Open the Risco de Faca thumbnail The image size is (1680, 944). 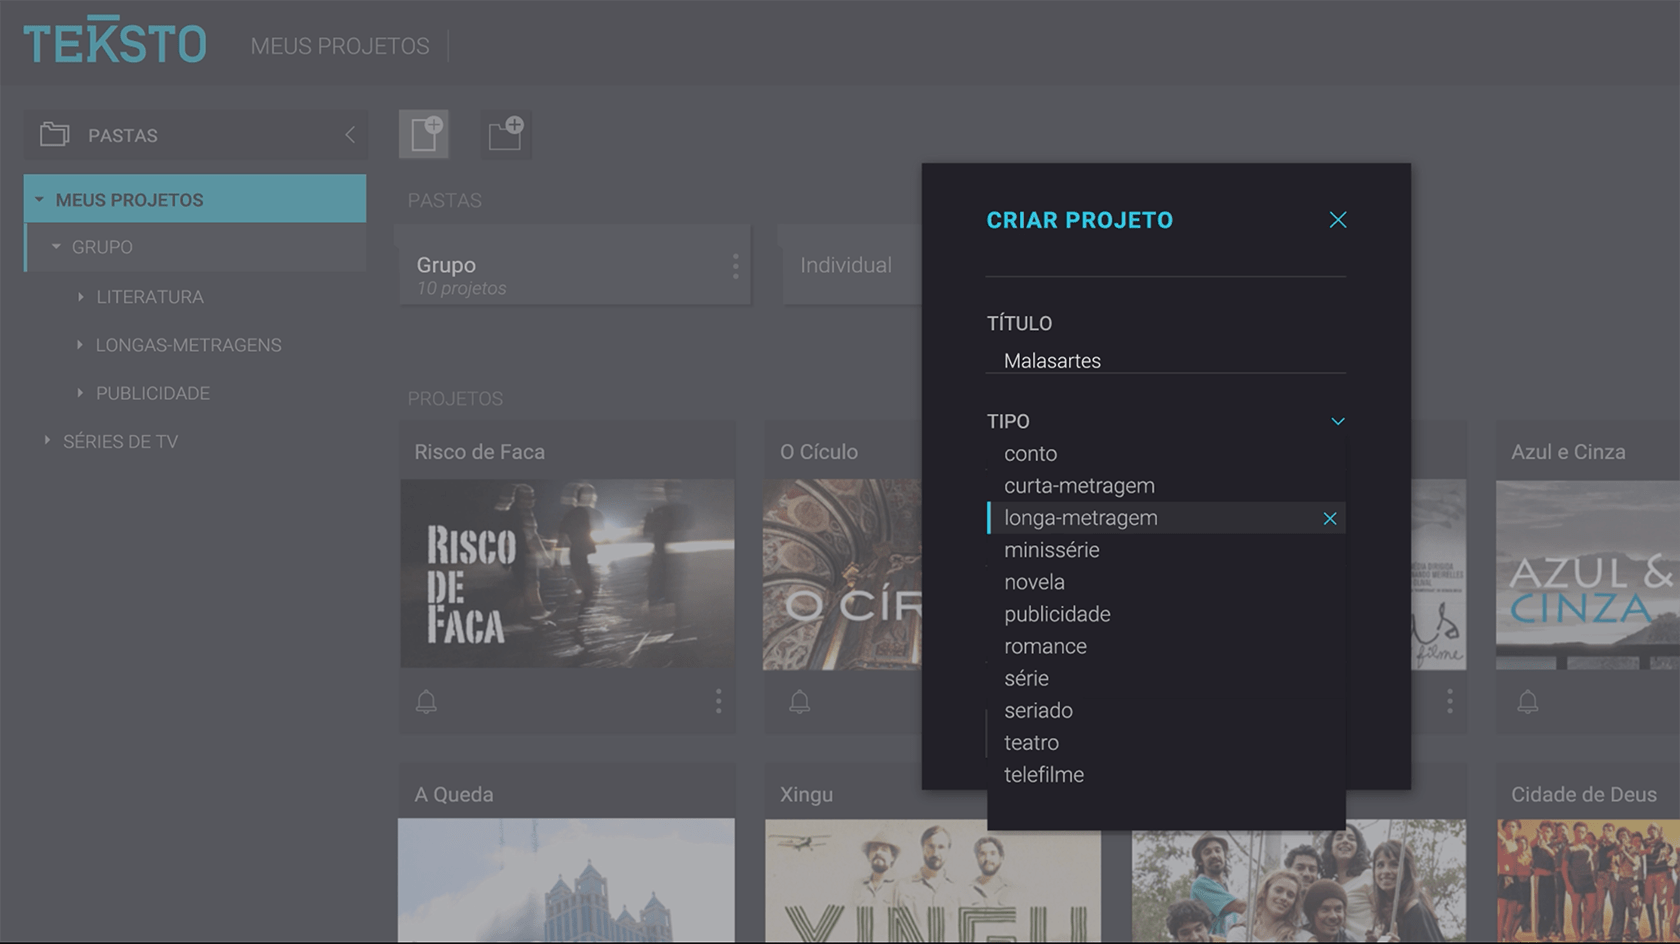click(567, 574)
